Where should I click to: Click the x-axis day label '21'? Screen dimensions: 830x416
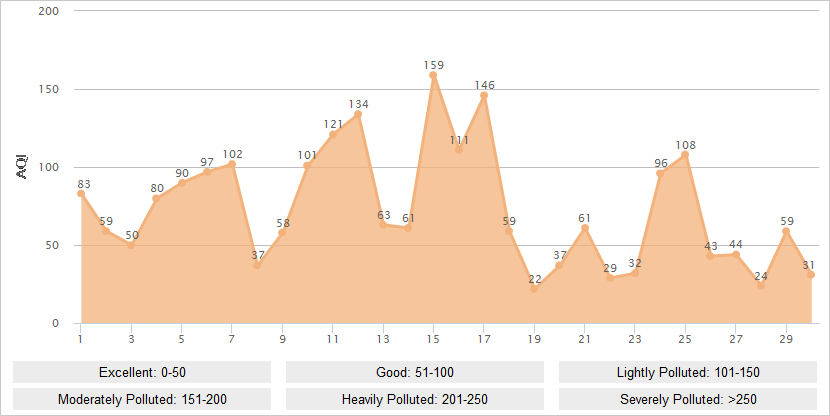(584, 339)
